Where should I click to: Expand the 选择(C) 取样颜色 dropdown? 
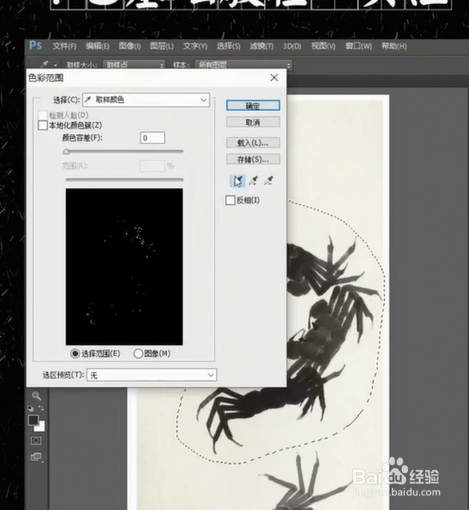(146, 100)
